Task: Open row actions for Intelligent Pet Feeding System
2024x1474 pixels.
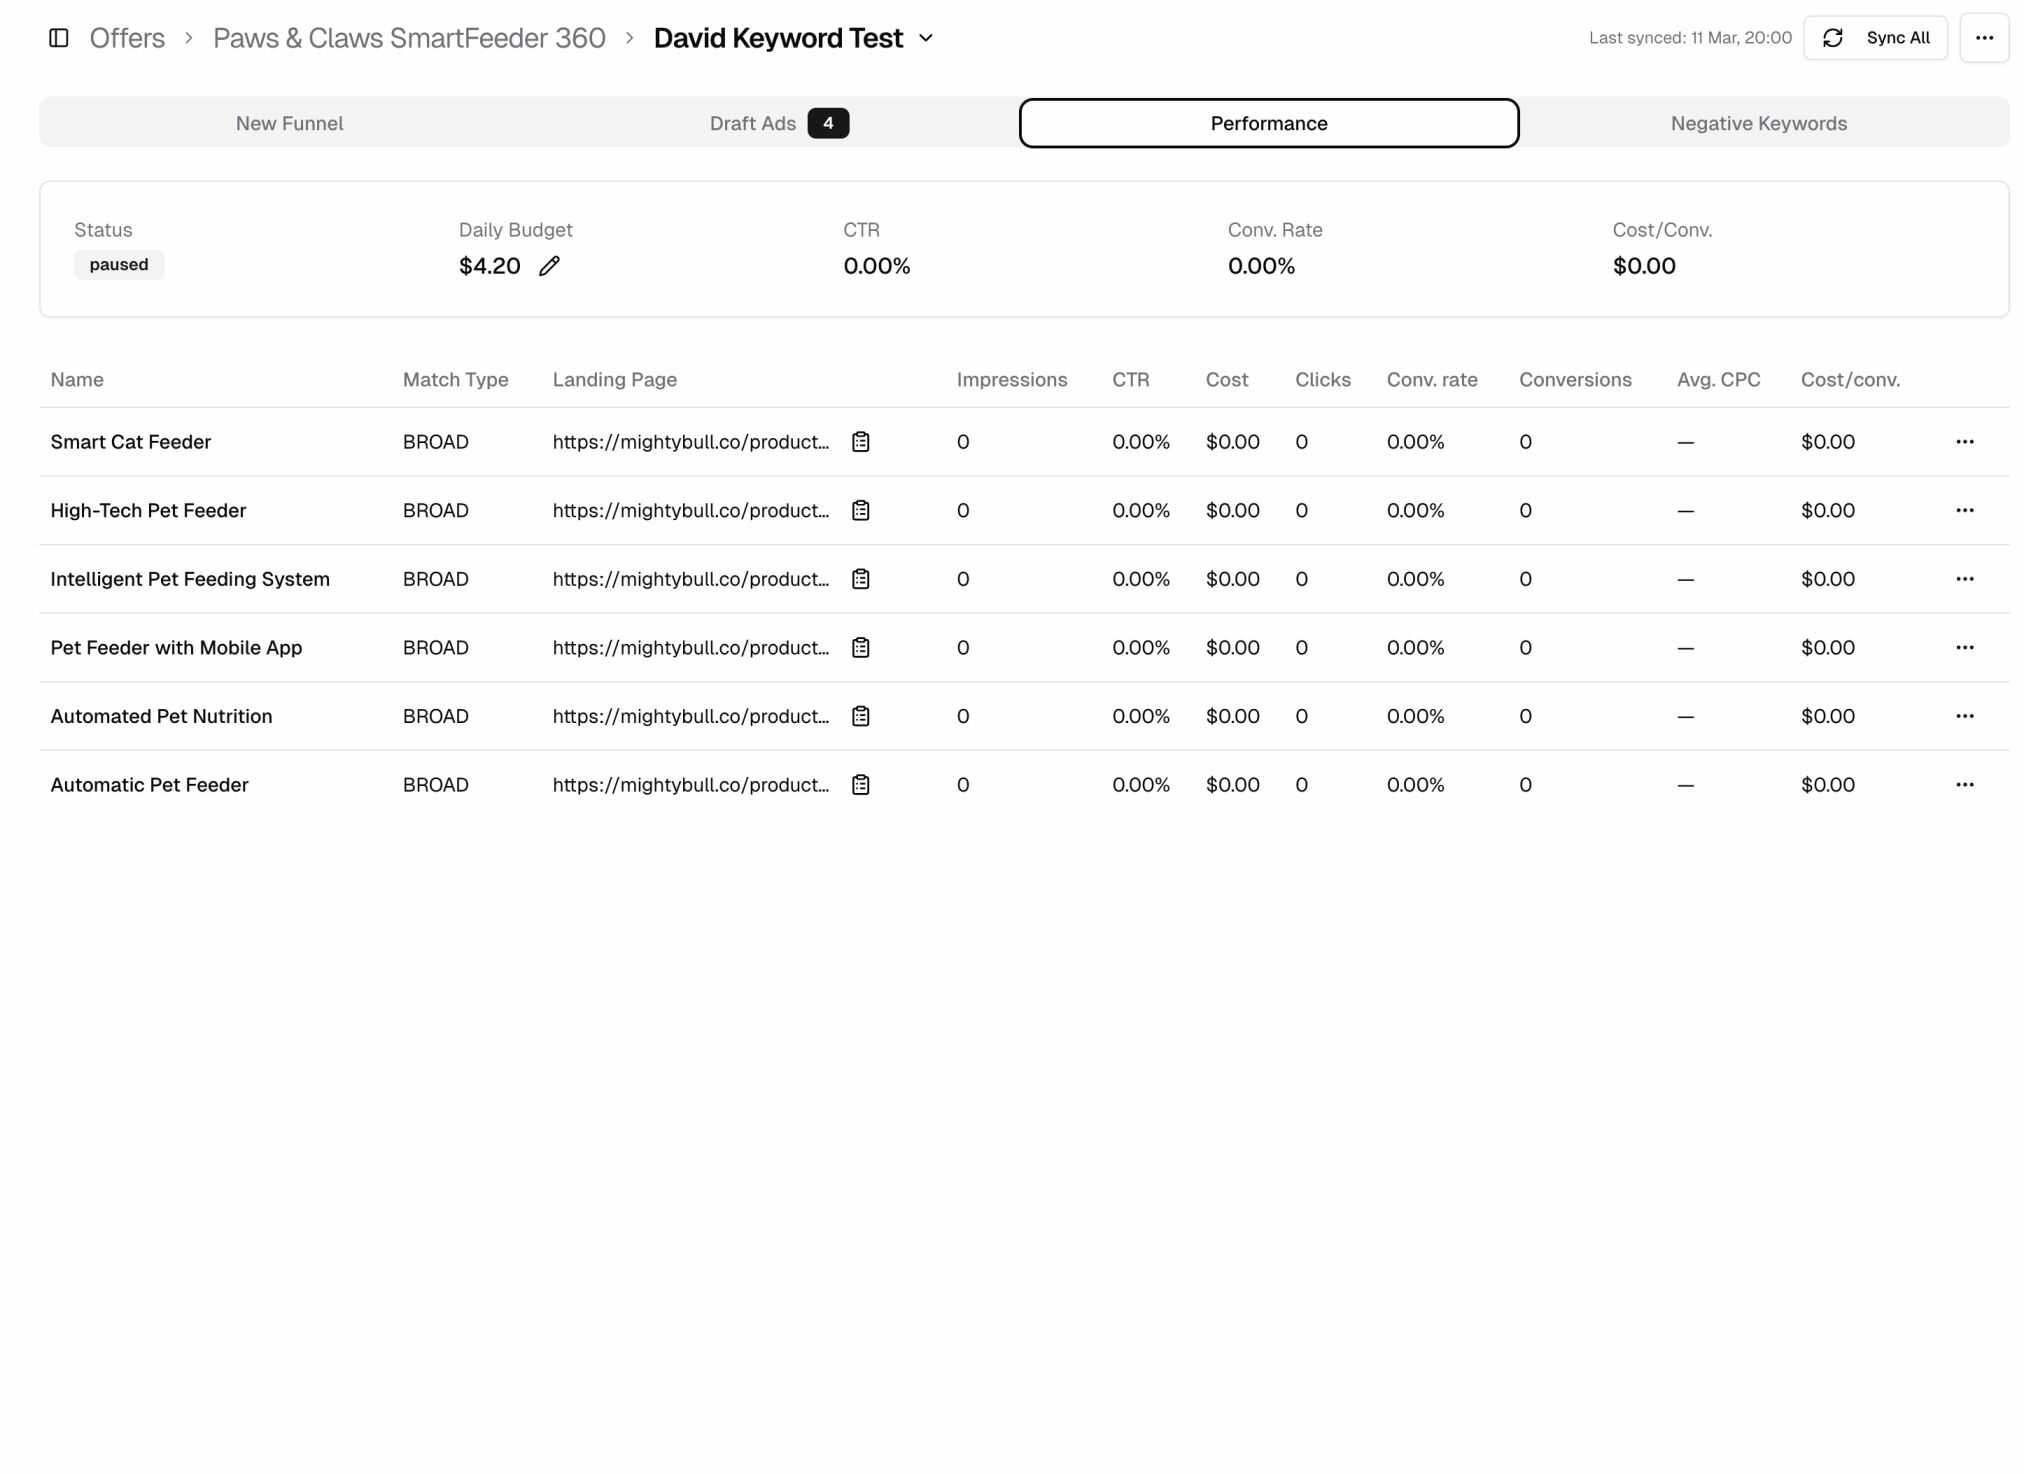Action: click(1964, 579)
